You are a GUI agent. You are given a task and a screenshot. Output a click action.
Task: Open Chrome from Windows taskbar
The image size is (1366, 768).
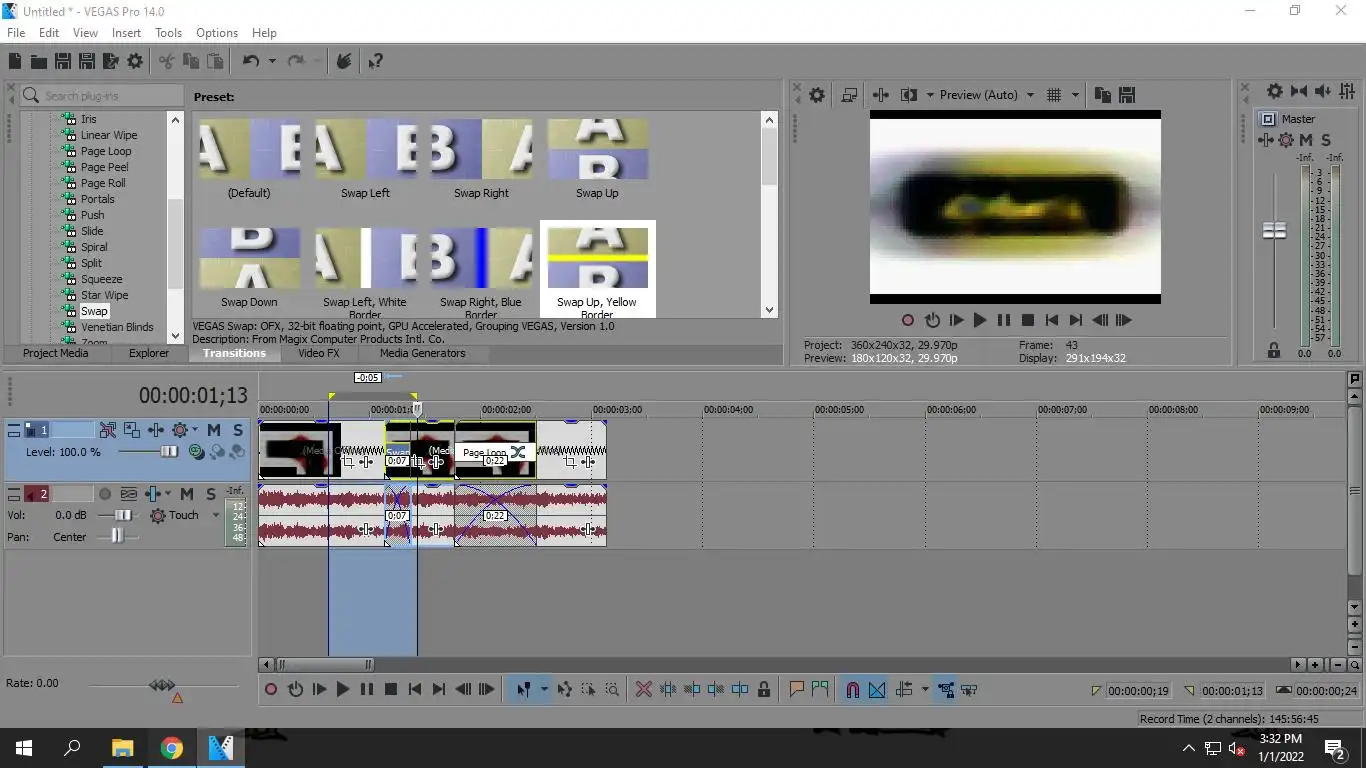(172, 748)
